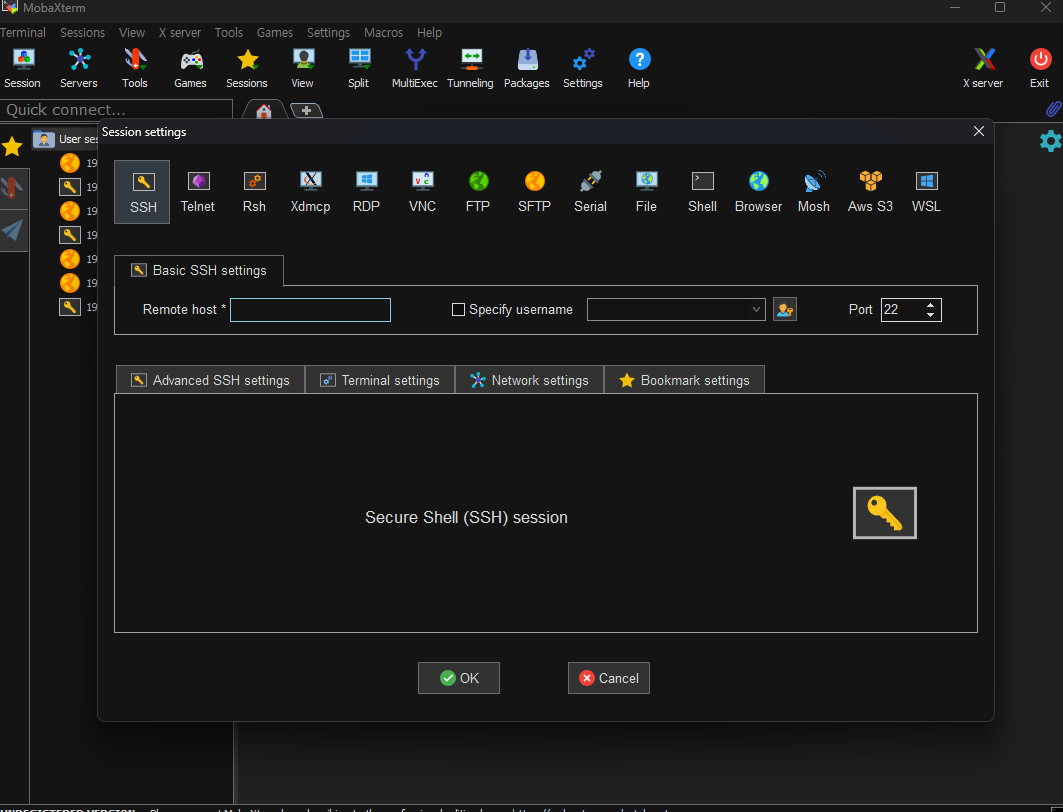The image size is (1063, 812).
Task: Open the View menu in menu bar
Action: 132,33
